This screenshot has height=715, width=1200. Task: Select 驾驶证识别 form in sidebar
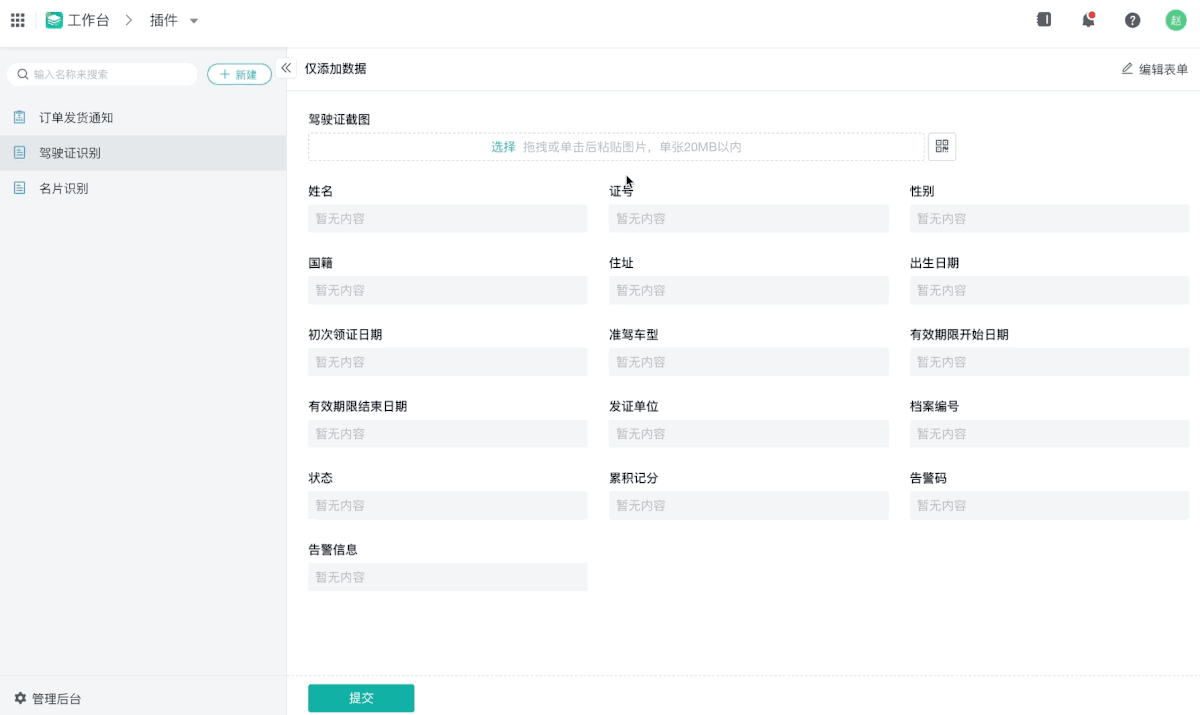[x=70, y=153]
